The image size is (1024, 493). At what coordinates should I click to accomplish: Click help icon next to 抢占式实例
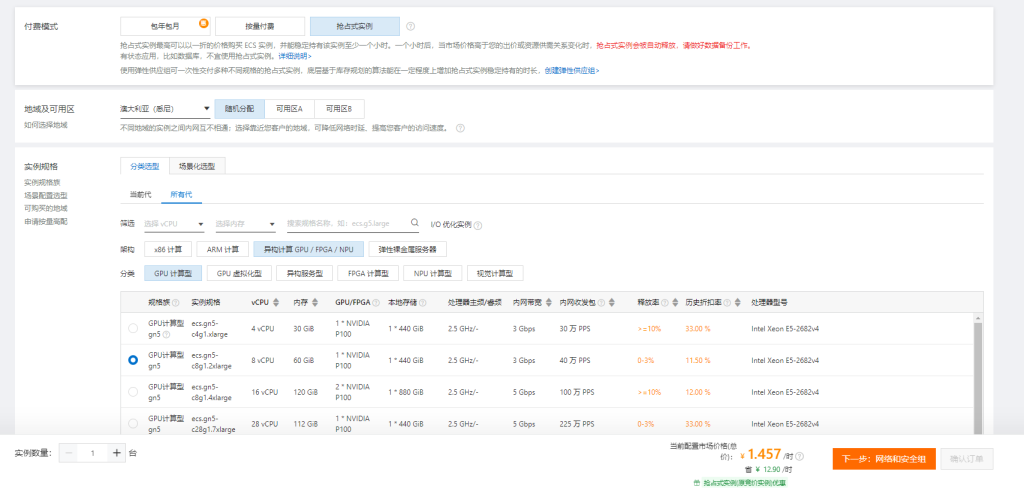(411, 27)
